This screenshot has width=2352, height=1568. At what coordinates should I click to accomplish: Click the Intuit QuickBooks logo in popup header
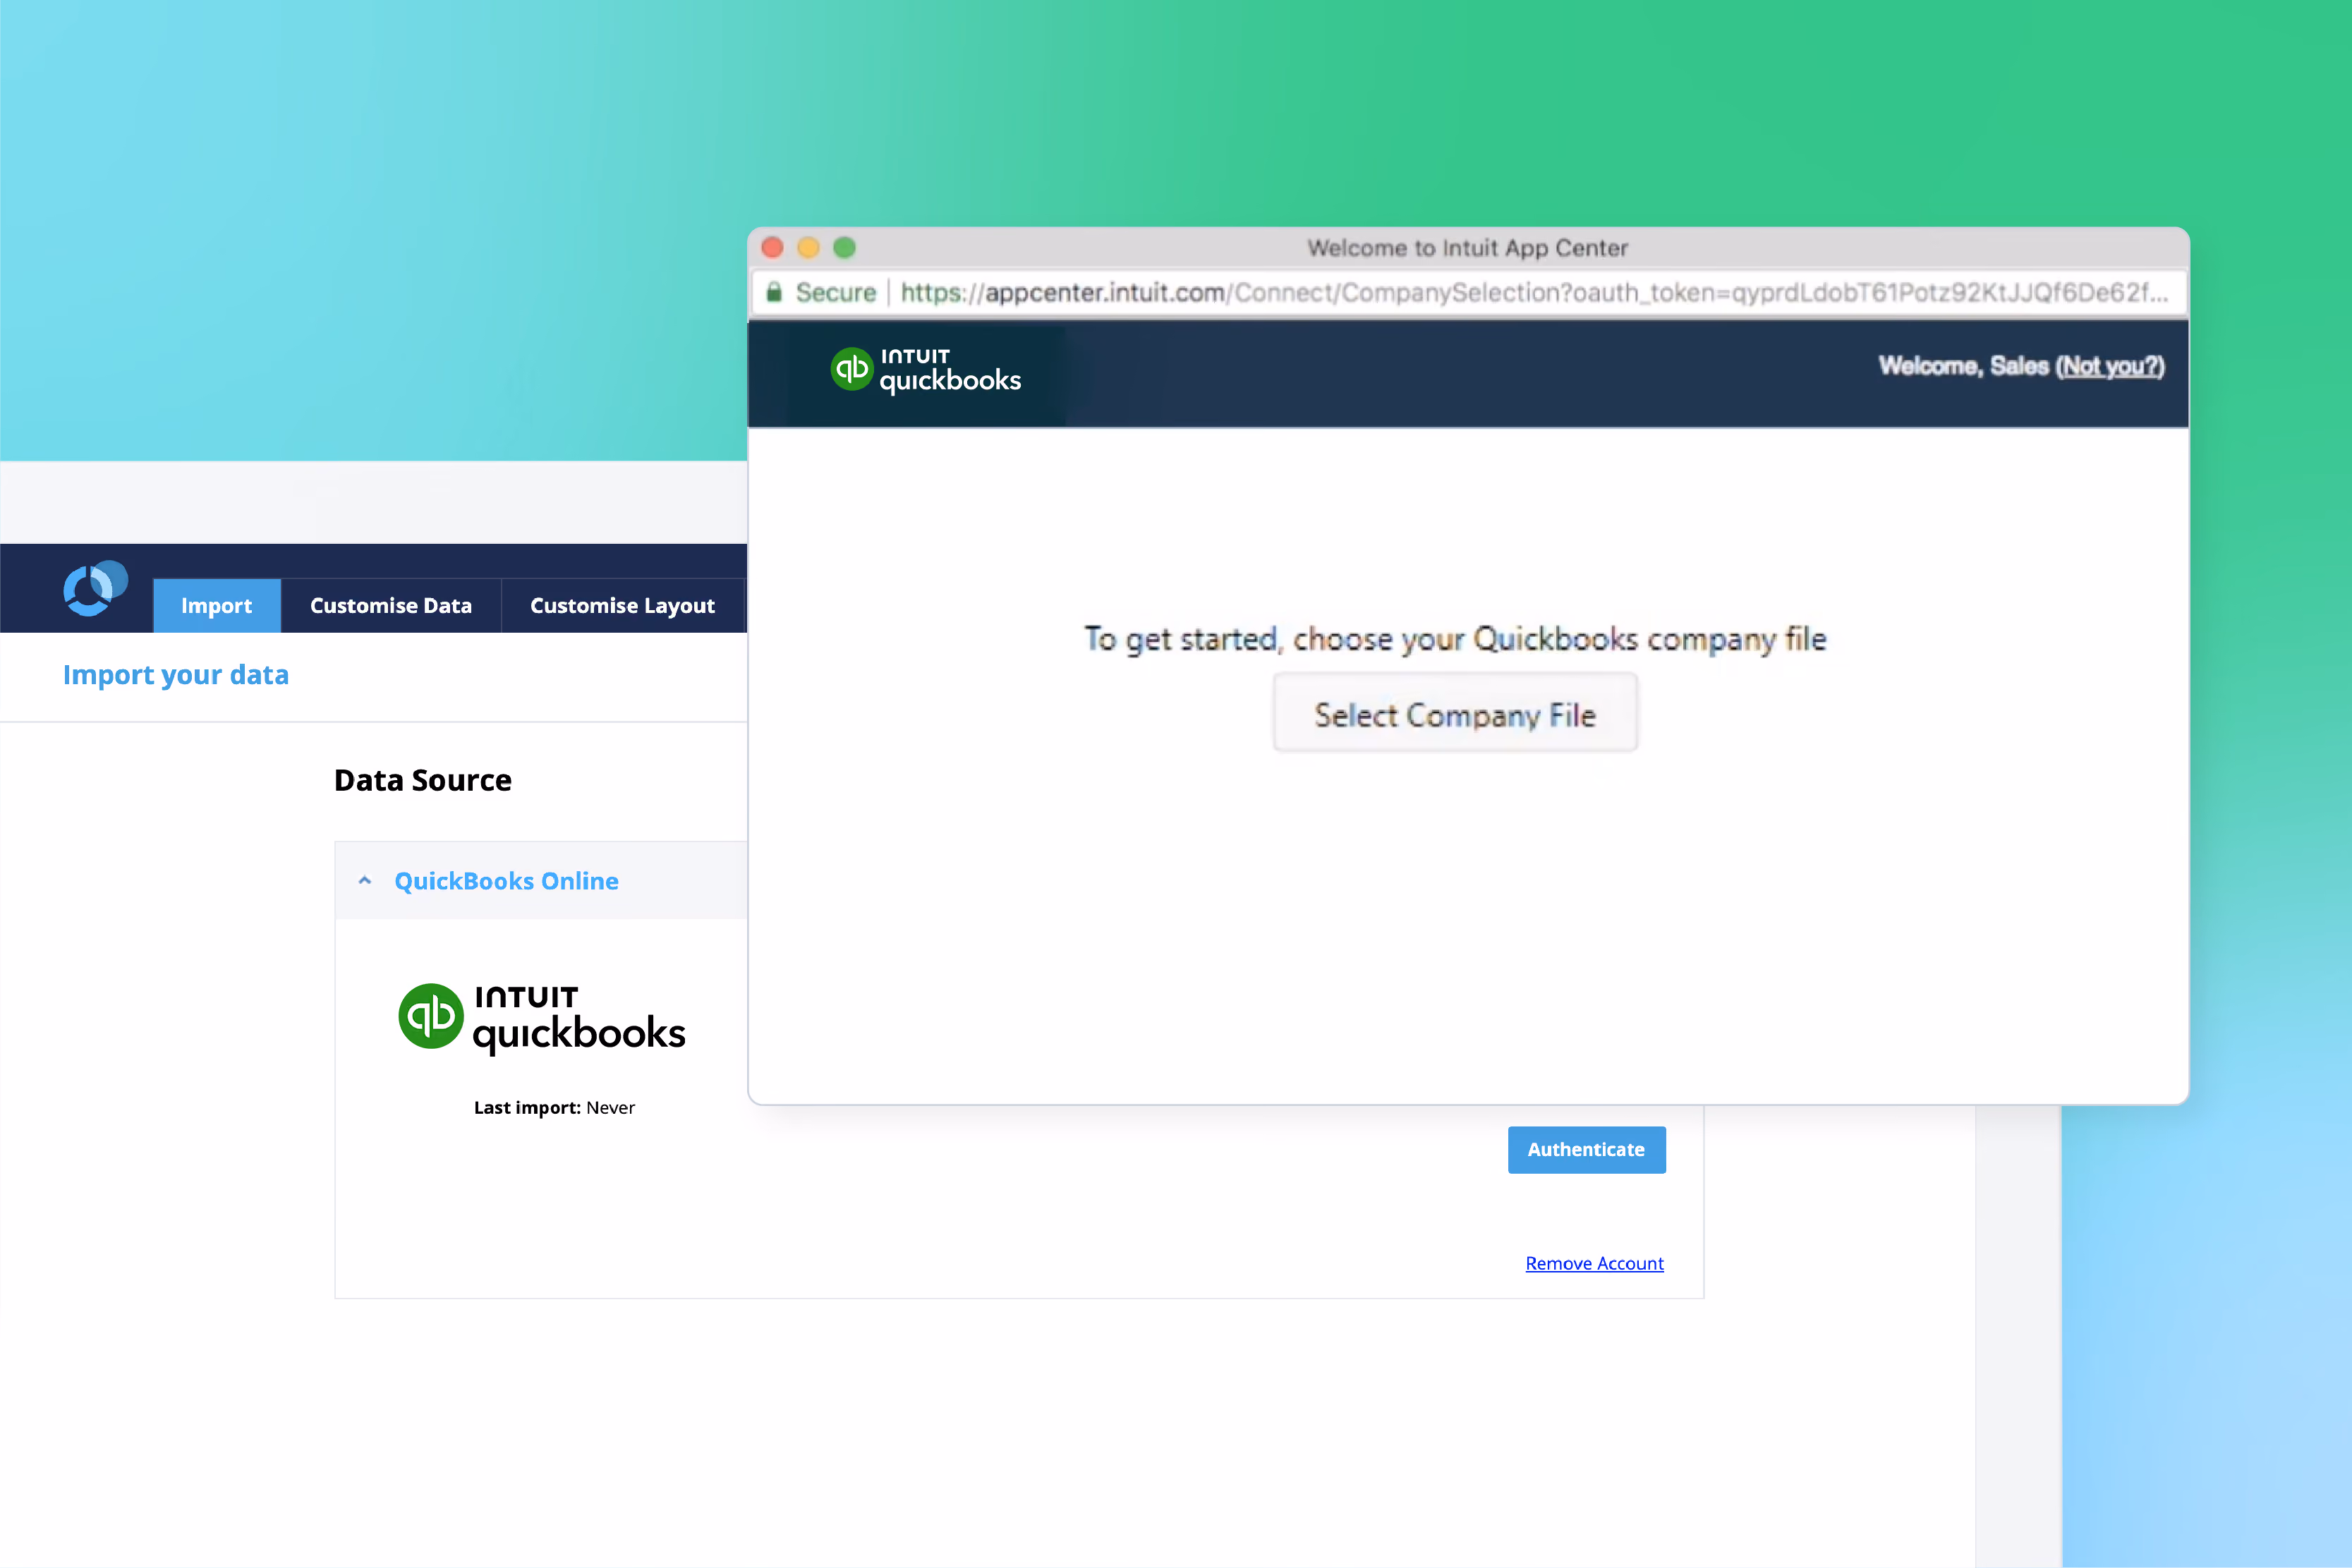click(926, 371)
